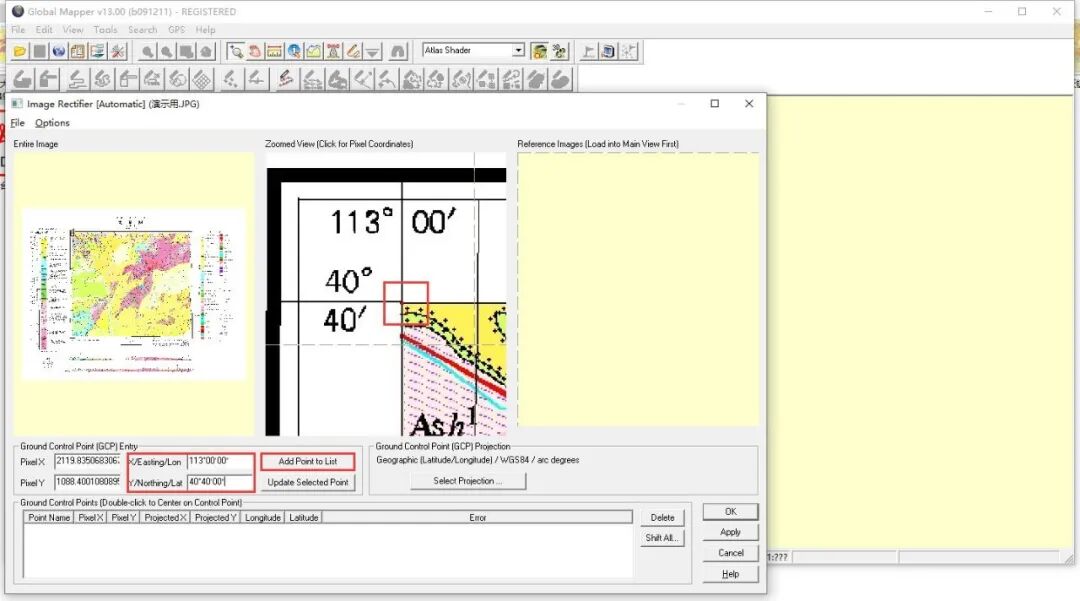Select the Feature Info tool icon
This screenshot has height=601, width=1080.
(x=294, y=52)
